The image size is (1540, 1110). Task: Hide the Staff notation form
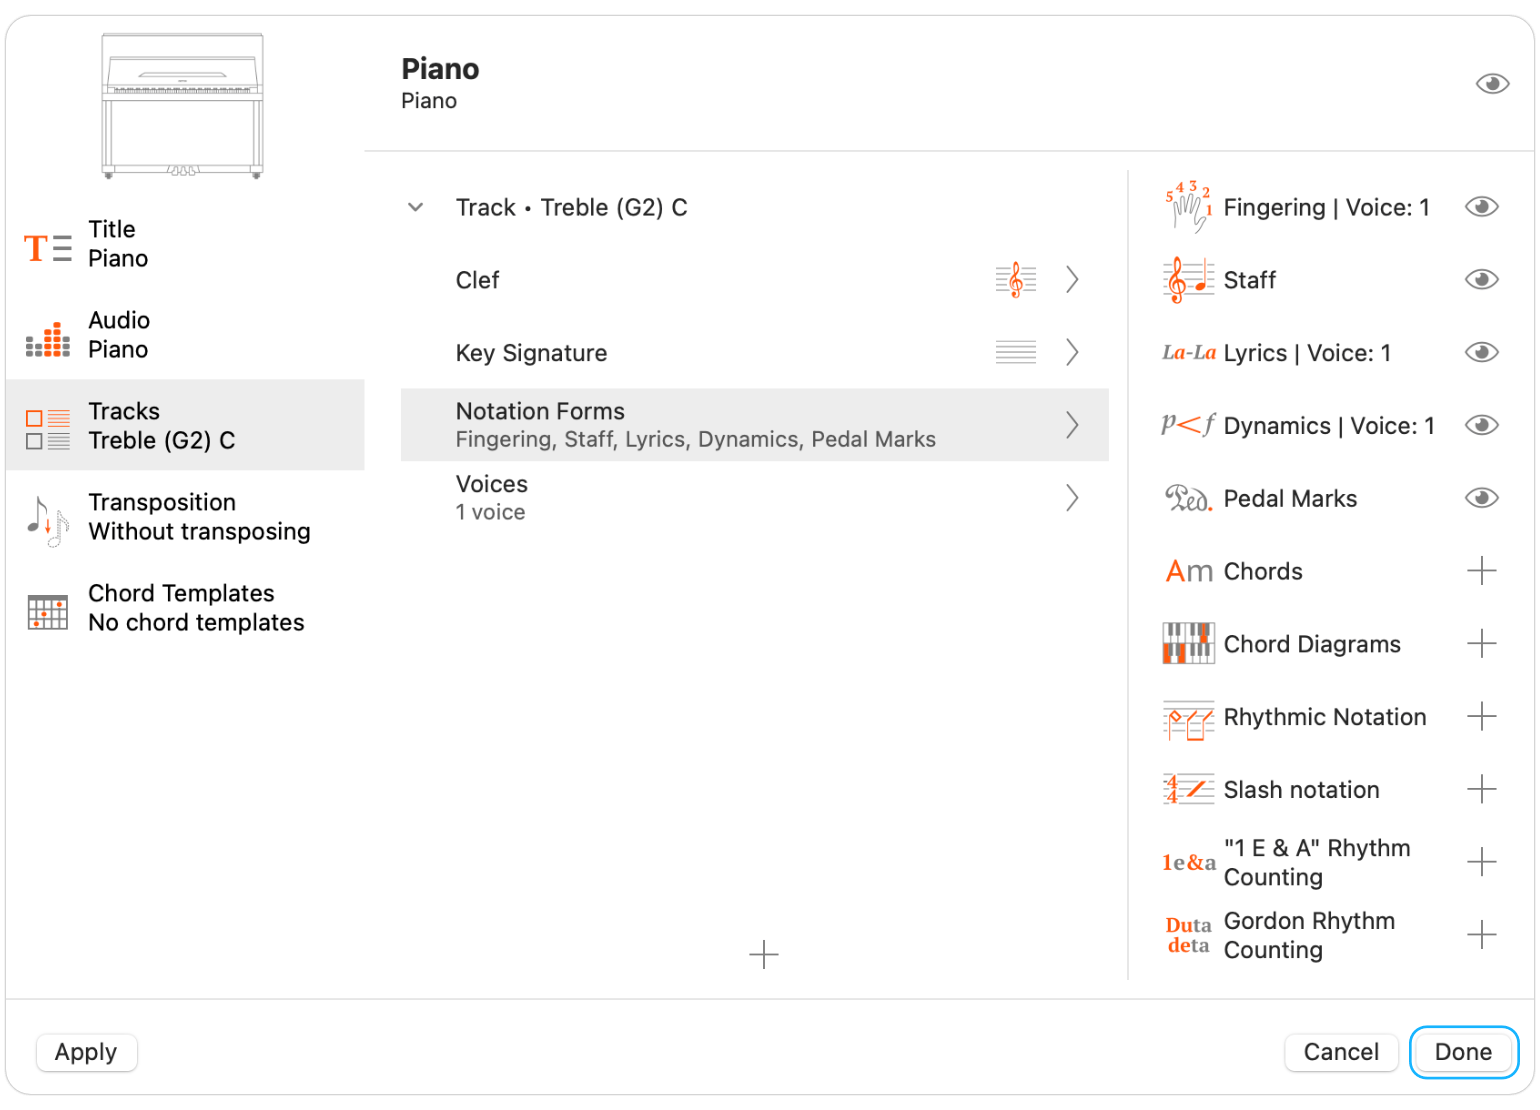pyautogui.click(x=1482, y=280)
